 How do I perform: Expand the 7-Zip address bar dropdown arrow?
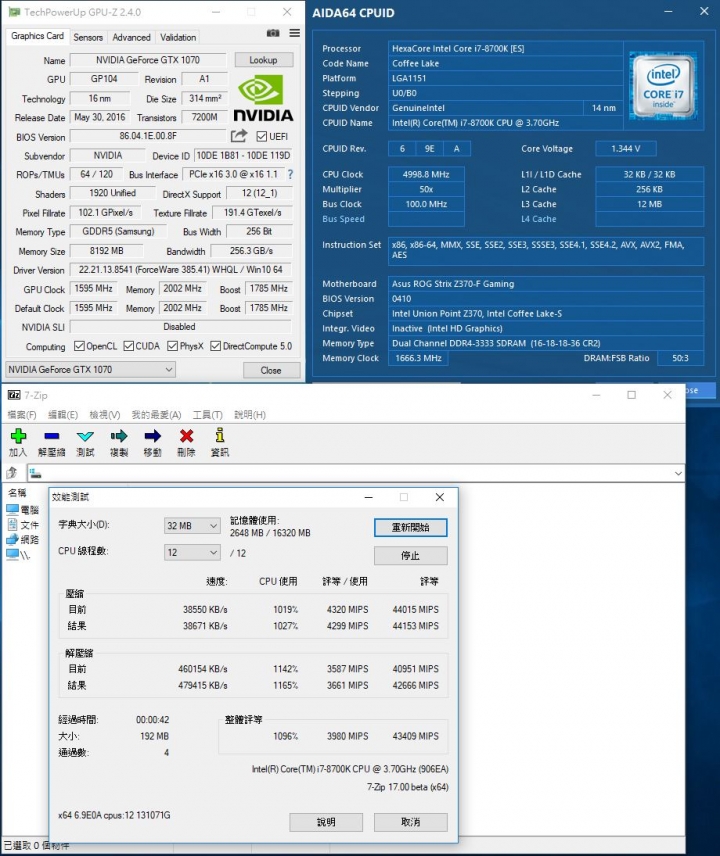678,473
